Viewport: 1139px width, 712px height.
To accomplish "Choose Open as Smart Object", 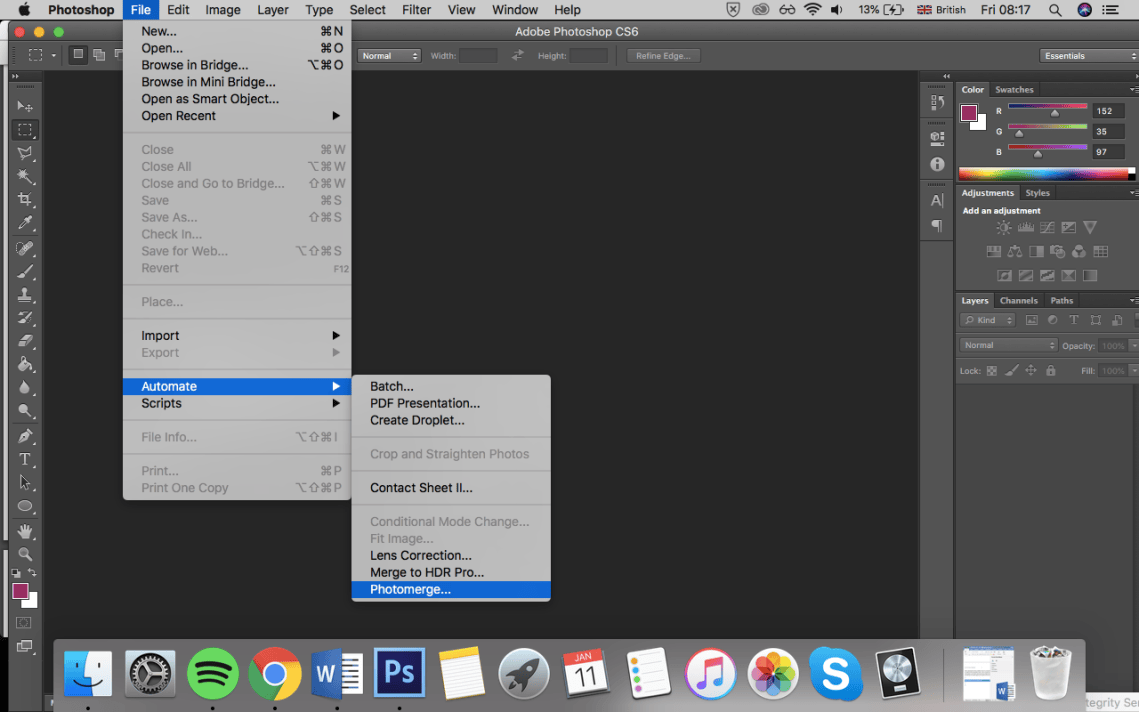I will pos(237,99).
